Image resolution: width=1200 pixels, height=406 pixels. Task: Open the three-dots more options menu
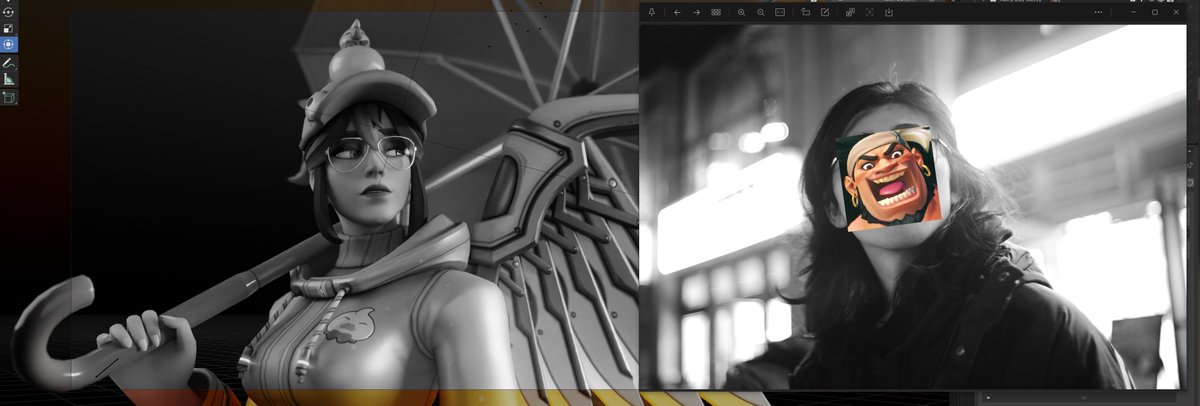(1099, 12)
